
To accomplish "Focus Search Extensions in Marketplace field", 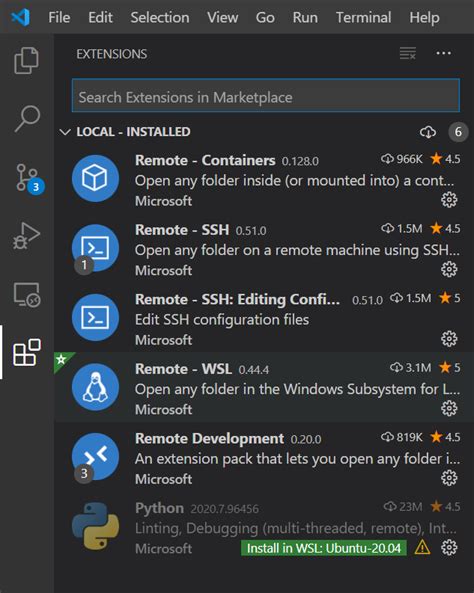I will pos(266,96).
